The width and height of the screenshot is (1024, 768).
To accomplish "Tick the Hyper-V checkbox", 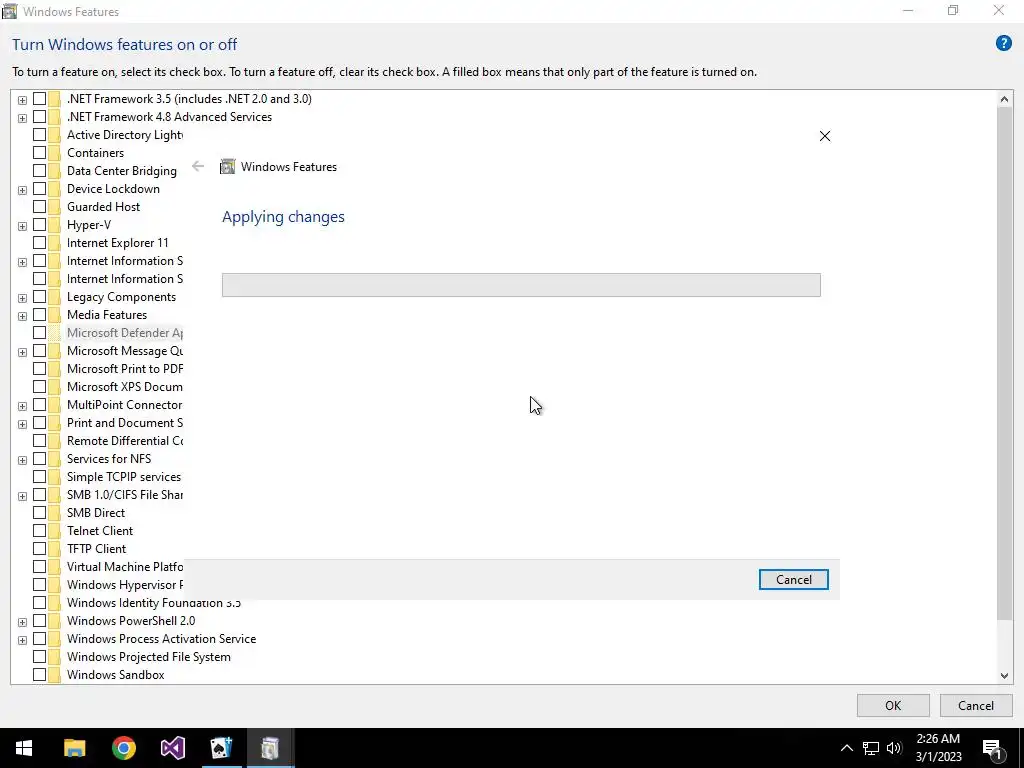I will [x=39, y=225].
